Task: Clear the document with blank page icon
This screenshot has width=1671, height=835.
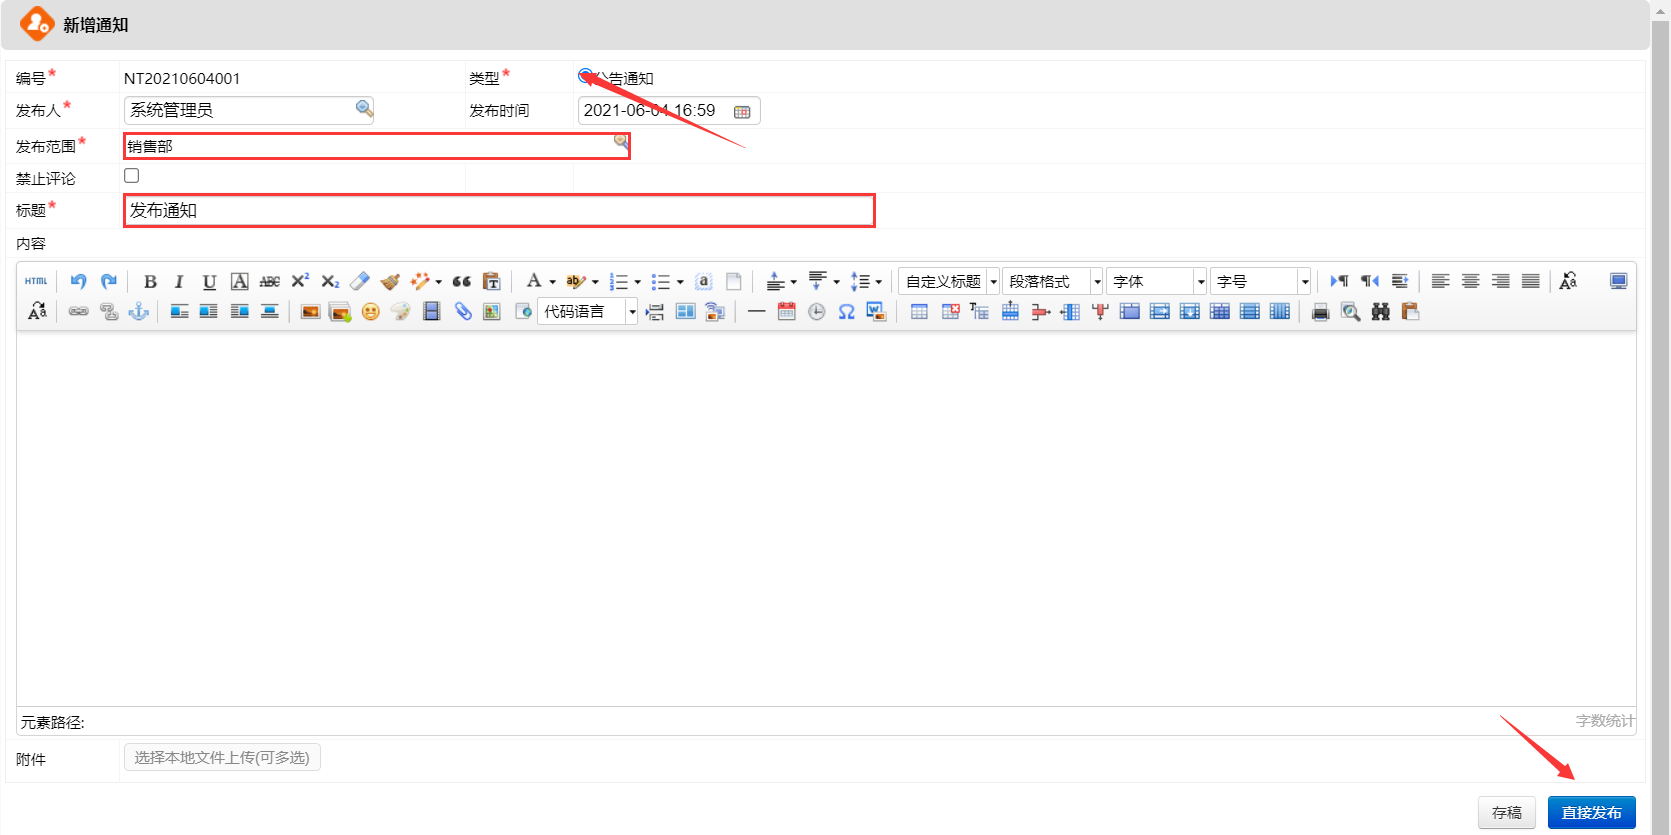Action: [733, 281]
